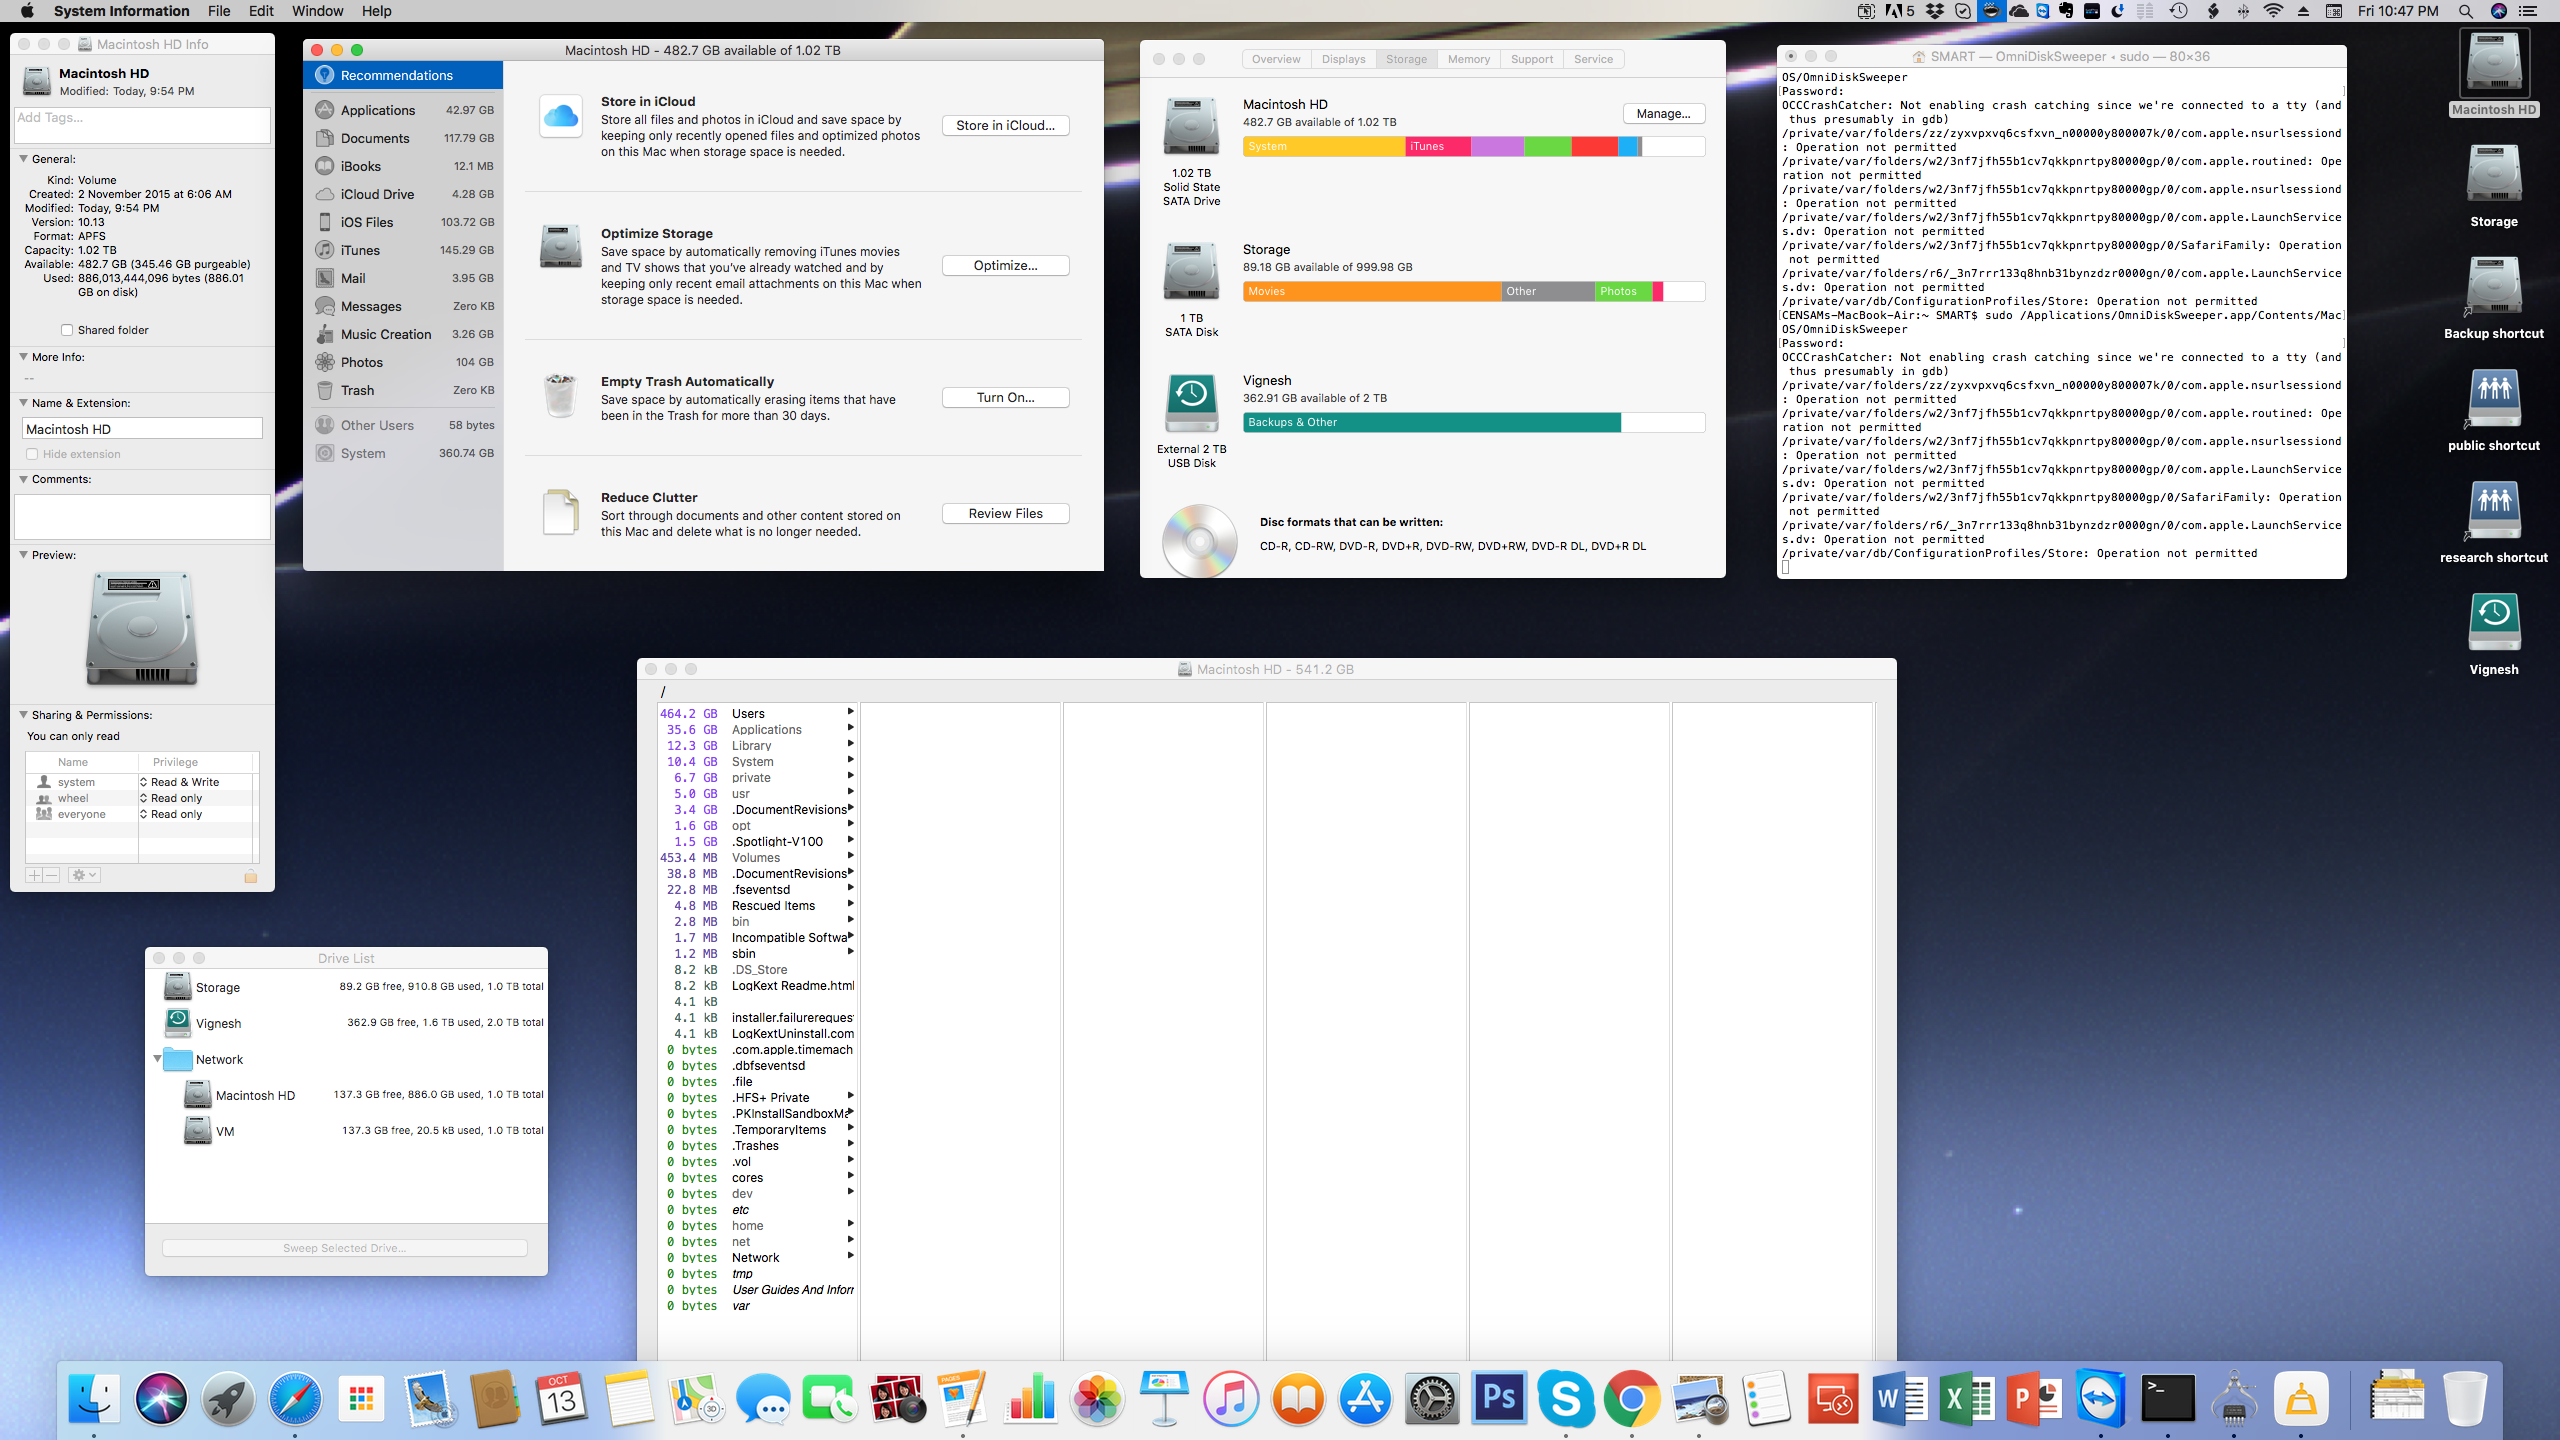Image resolution: width=2560 pixels, height=1440 pixels.
Task: Click the yellow System segment of storage bar
Action: 1324,146
